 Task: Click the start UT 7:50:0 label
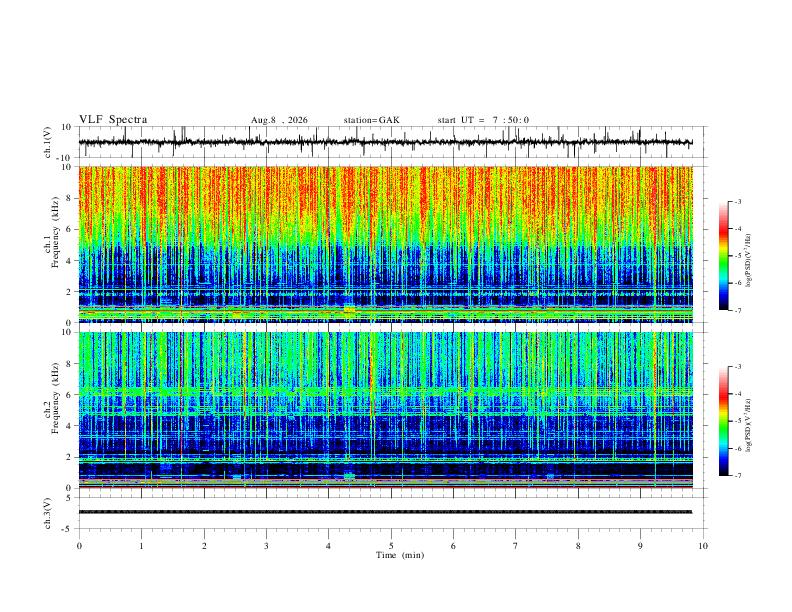point(483,120)
